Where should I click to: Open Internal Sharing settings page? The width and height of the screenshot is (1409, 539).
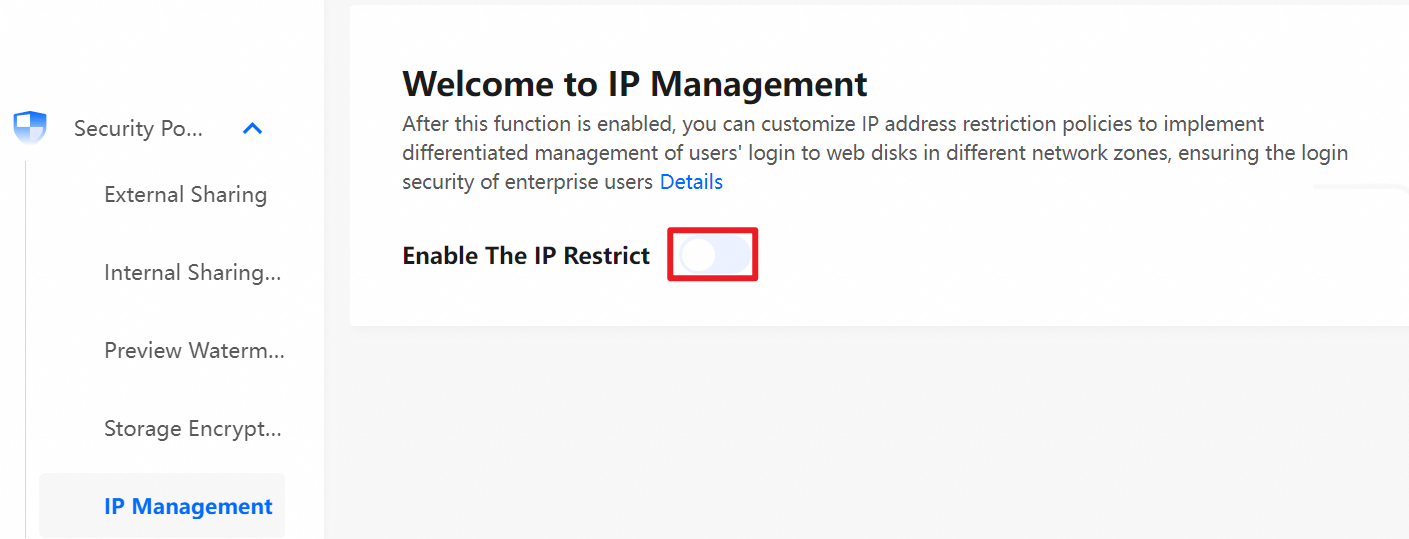point(192,272)
